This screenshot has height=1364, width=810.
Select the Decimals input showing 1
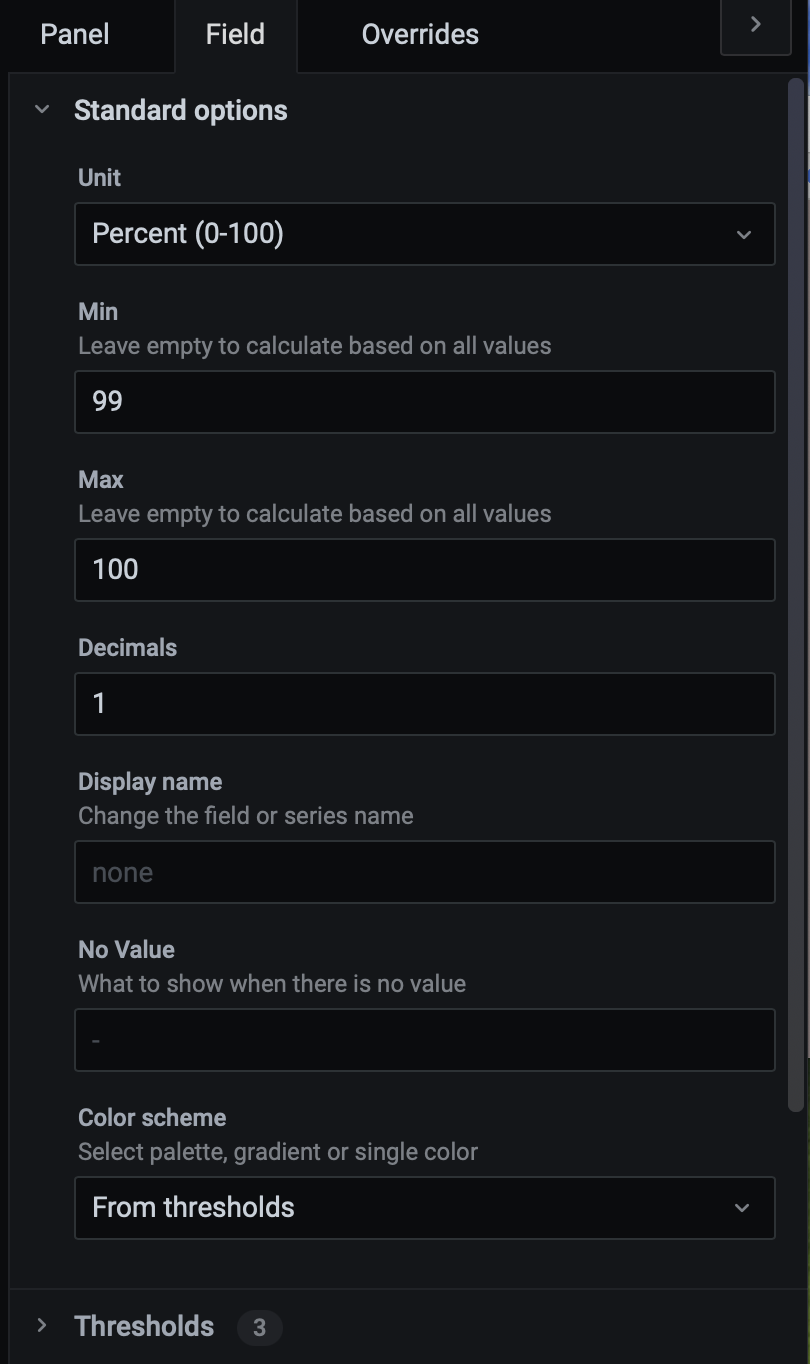[425, 703]
